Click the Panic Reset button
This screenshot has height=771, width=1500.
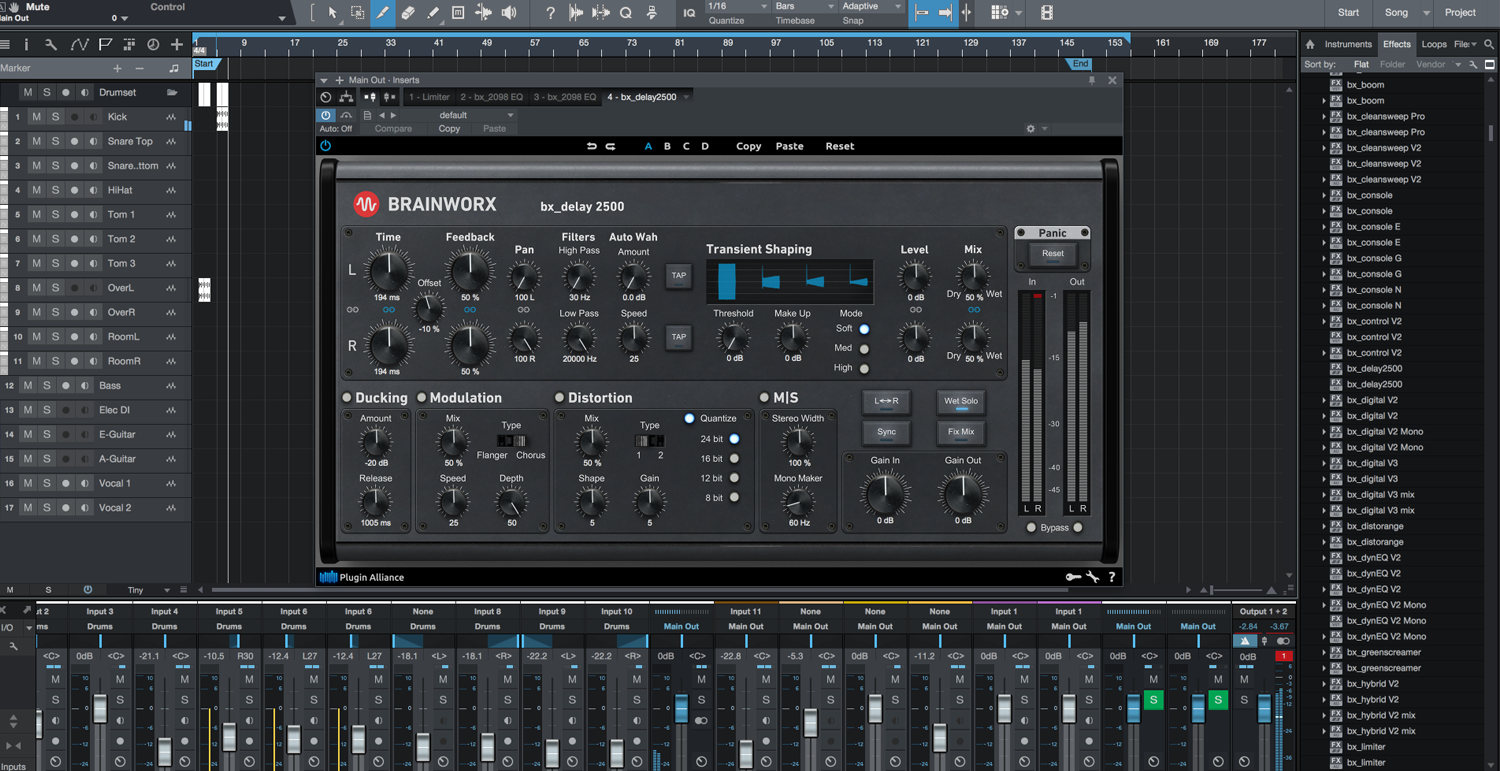point(1052,254)
